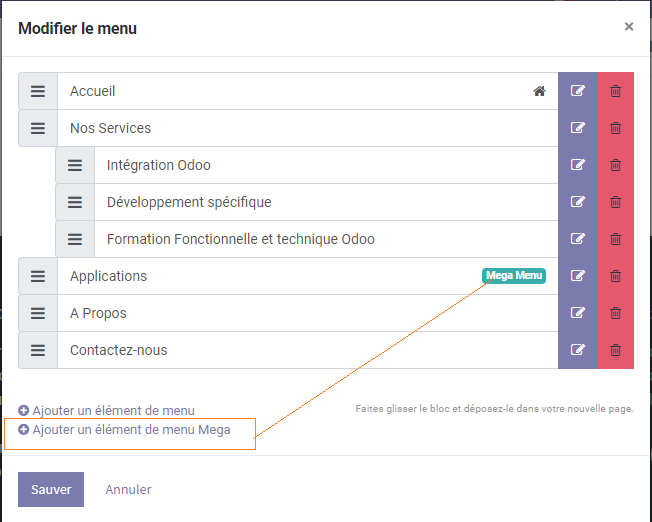This screenshot has height=522, width=652.
Task: Click the Nos Services drag handle
Action: 38,128
